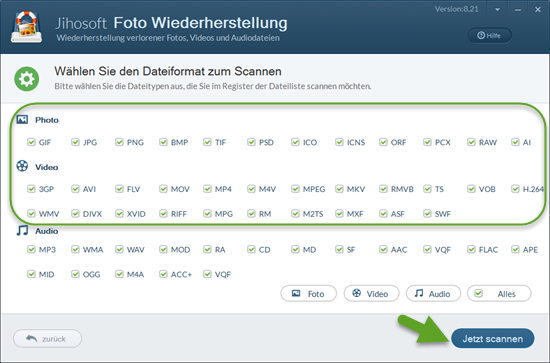Toggle the ACC+ audio checkbox
550x363 pixels.
pyautogui.click(x=163, y=274)
